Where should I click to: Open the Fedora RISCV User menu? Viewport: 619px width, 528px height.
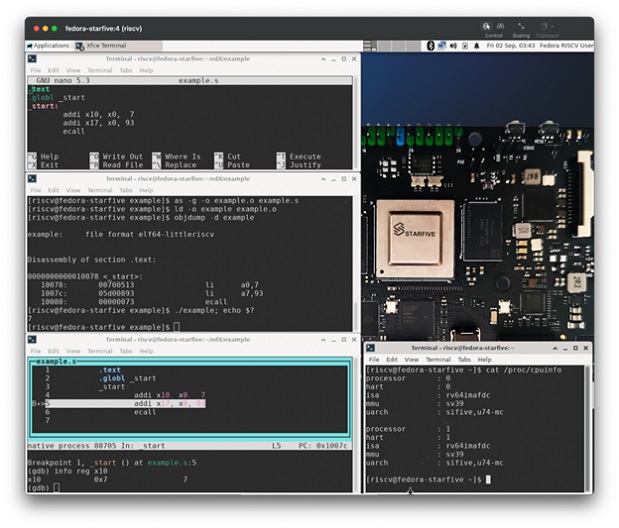pyautogui.click(x=566, y=46)
